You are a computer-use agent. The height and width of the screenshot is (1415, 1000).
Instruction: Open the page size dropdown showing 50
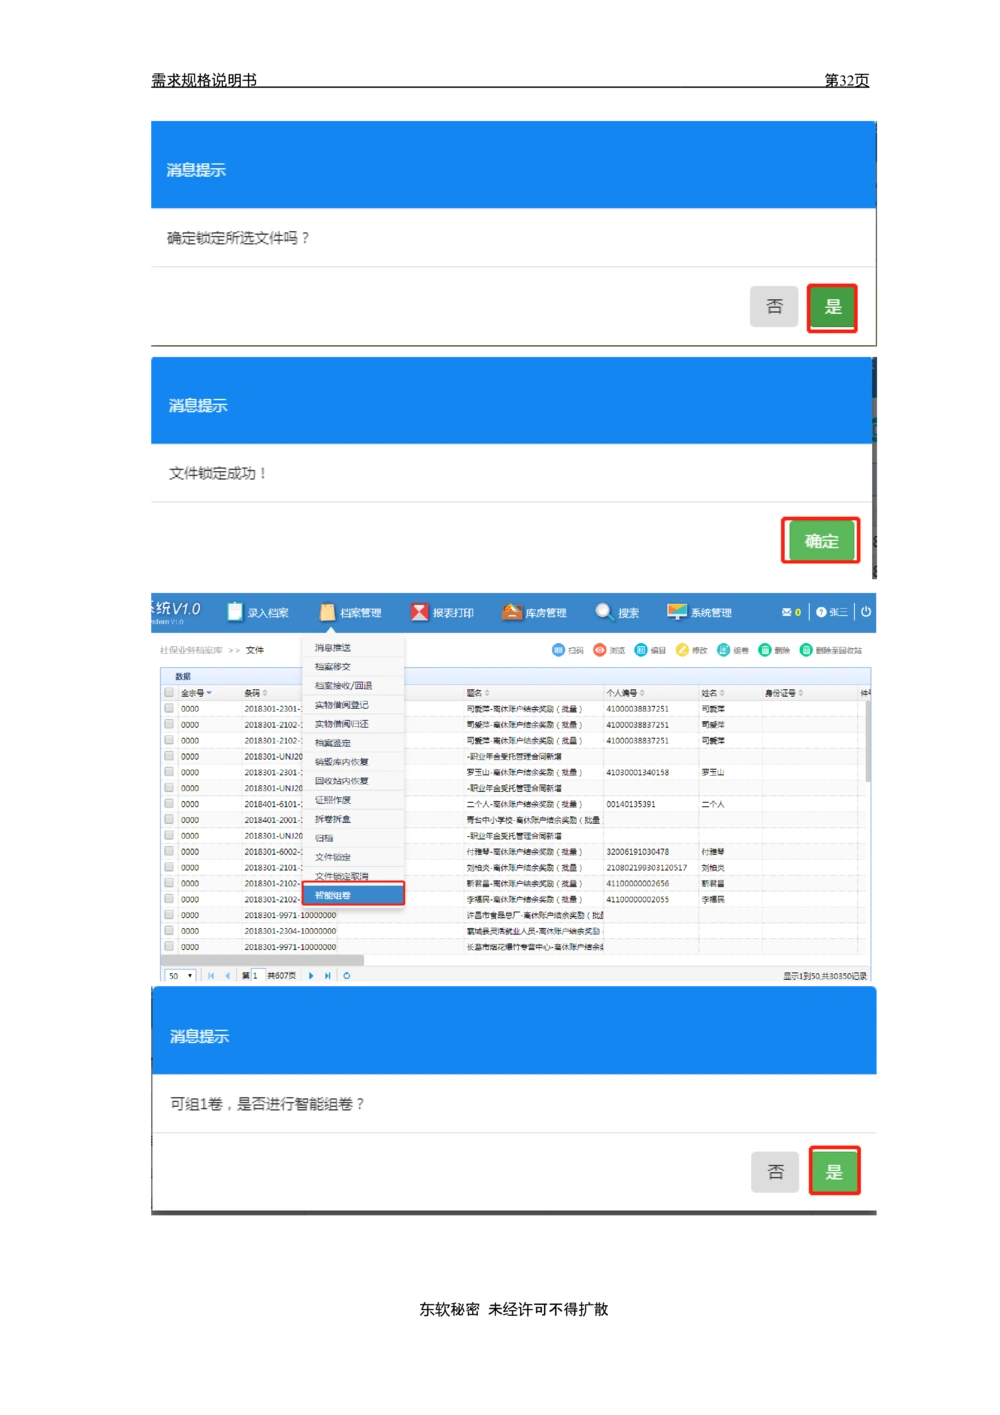[x=178, y=975]
